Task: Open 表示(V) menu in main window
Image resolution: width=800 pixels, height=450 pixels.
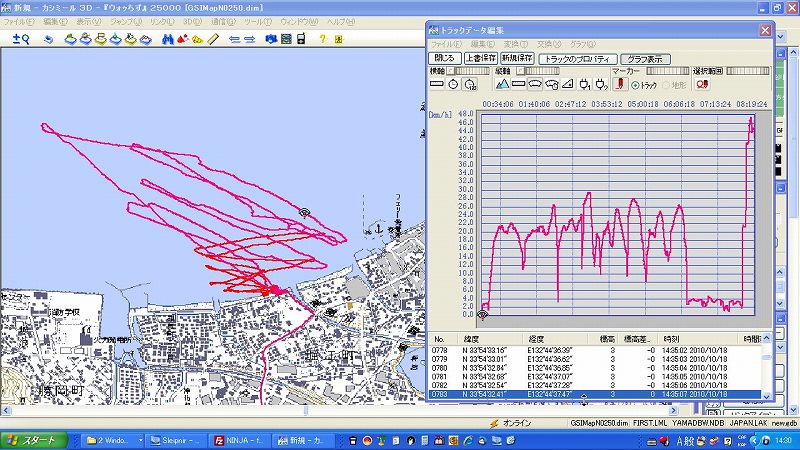Action: coord(88,22)
